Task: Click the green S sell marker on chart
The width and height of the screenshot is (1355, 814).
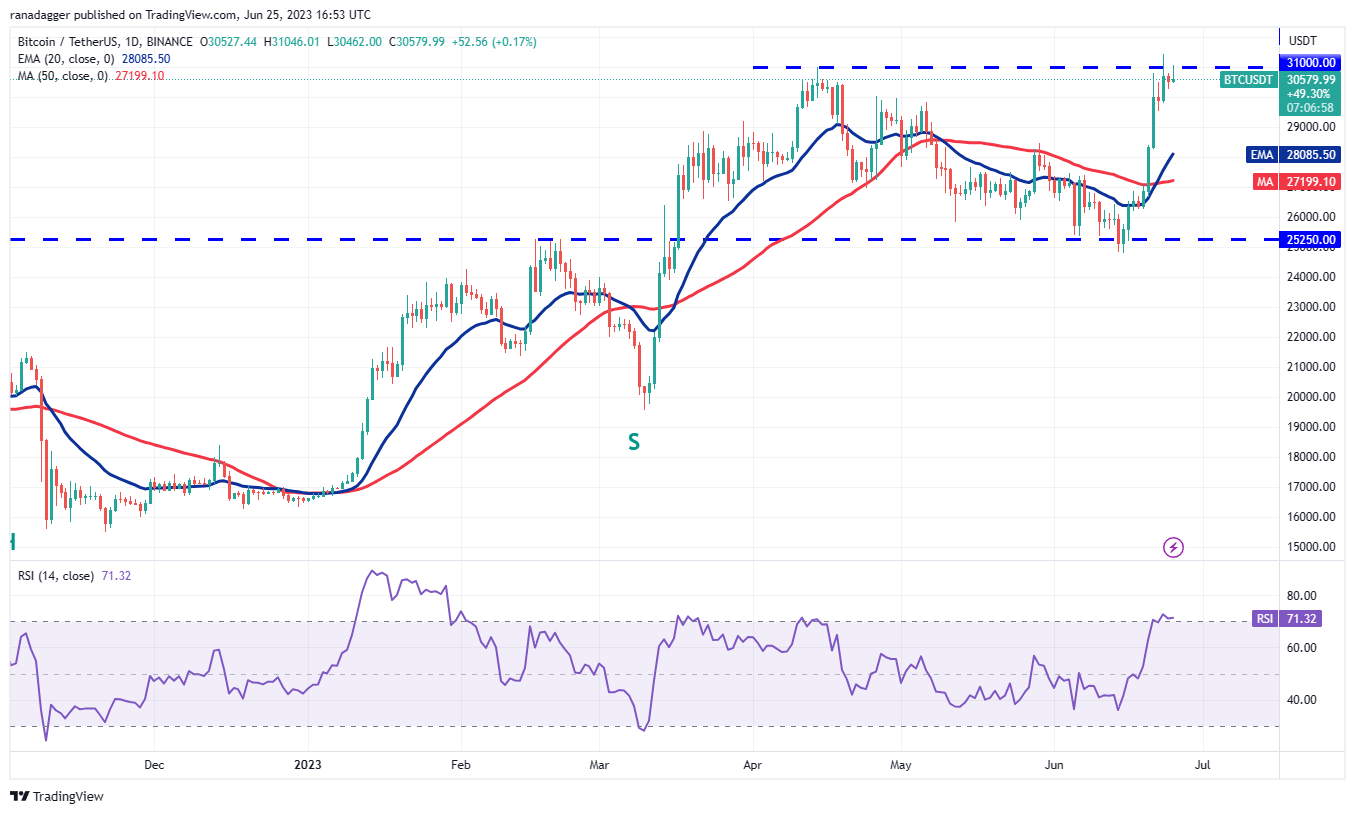Action: (634, 440)
